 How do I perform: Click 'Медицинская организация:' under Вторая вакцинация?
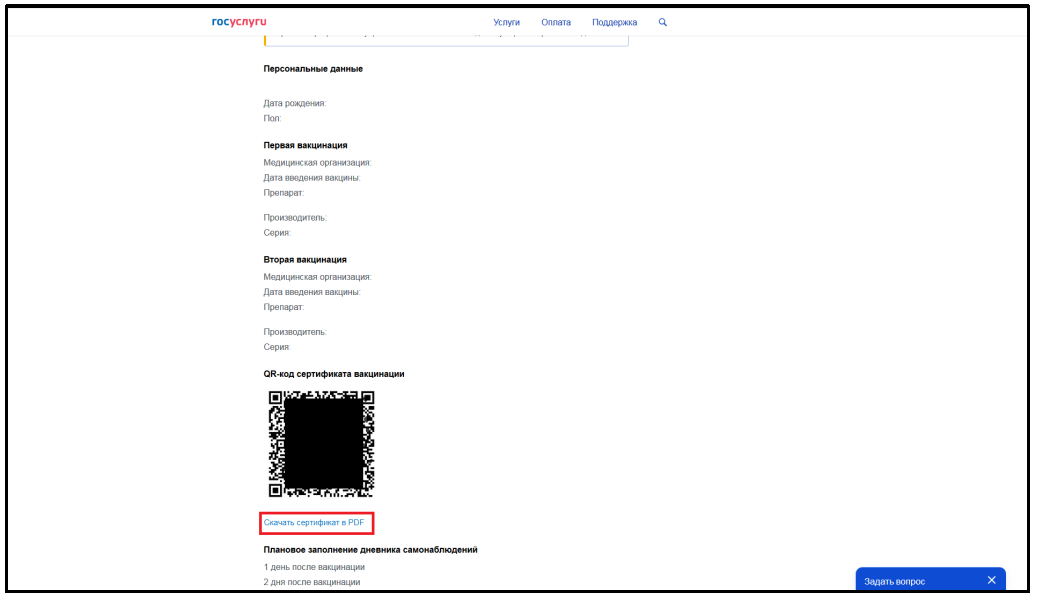pos(317,277)
